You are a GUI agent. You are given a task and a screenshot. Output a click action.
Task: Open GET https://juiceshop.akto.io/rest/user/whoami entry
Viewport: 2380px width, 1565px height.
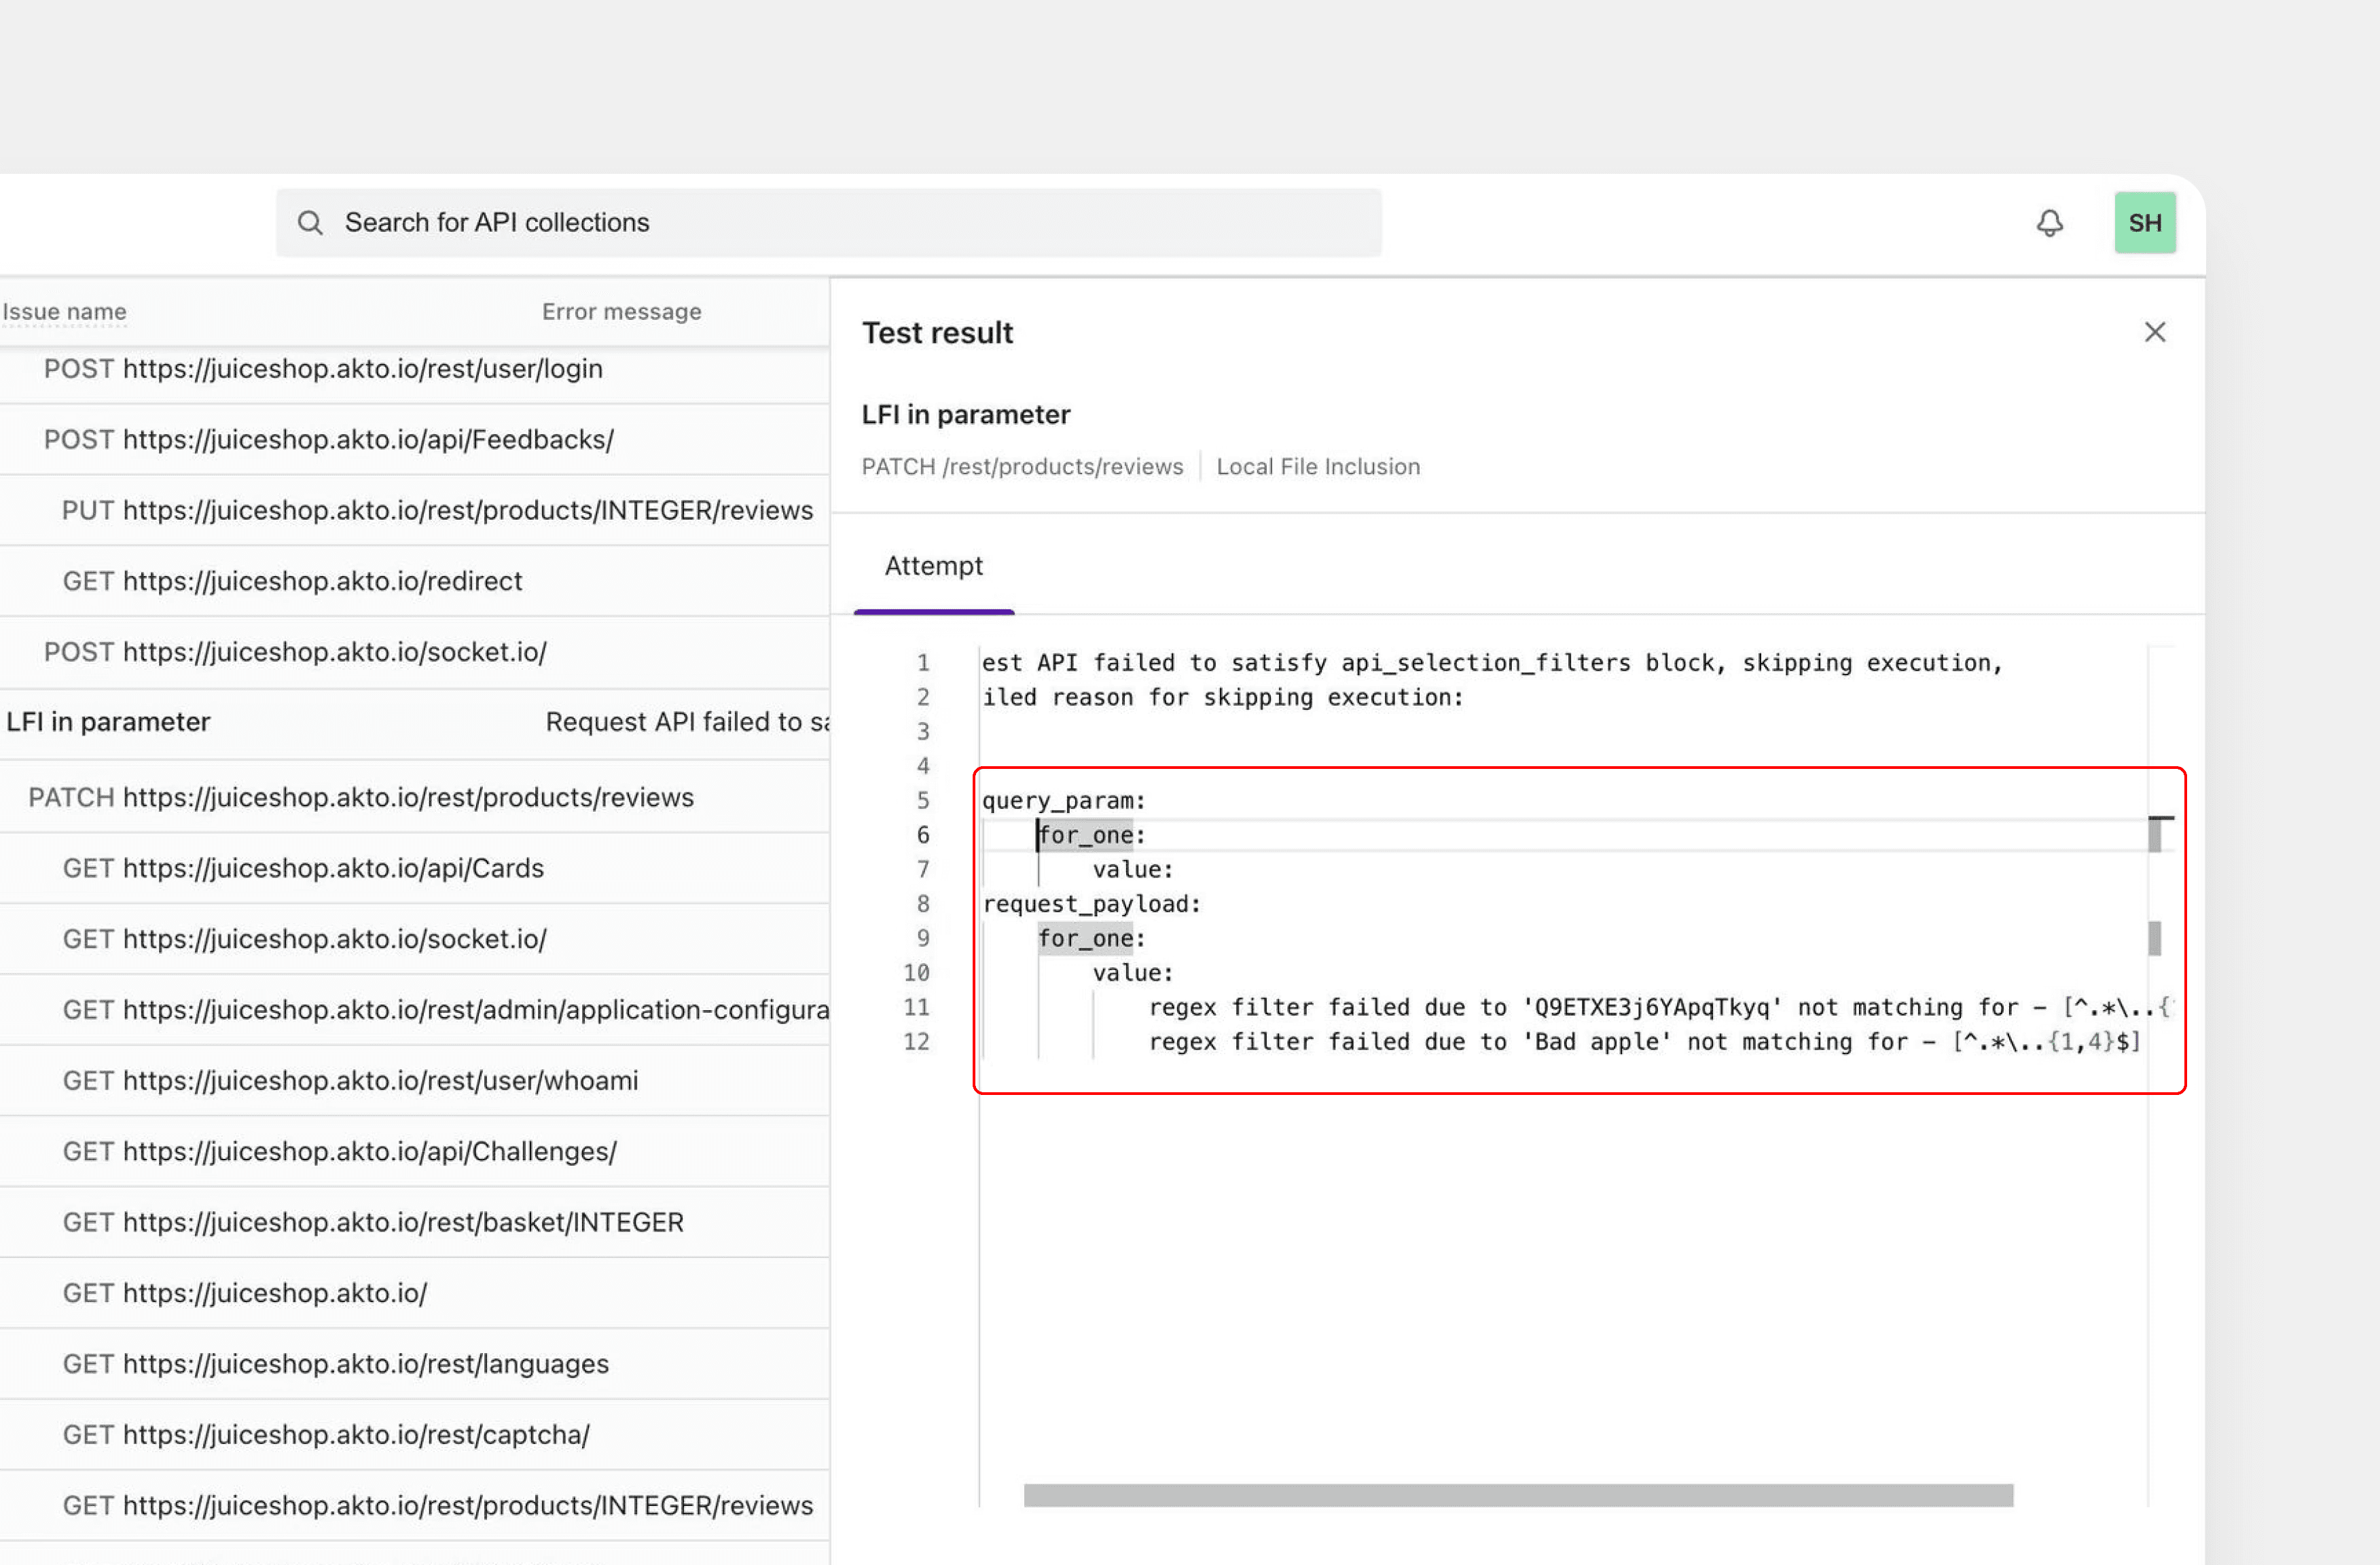[351, 1080]
